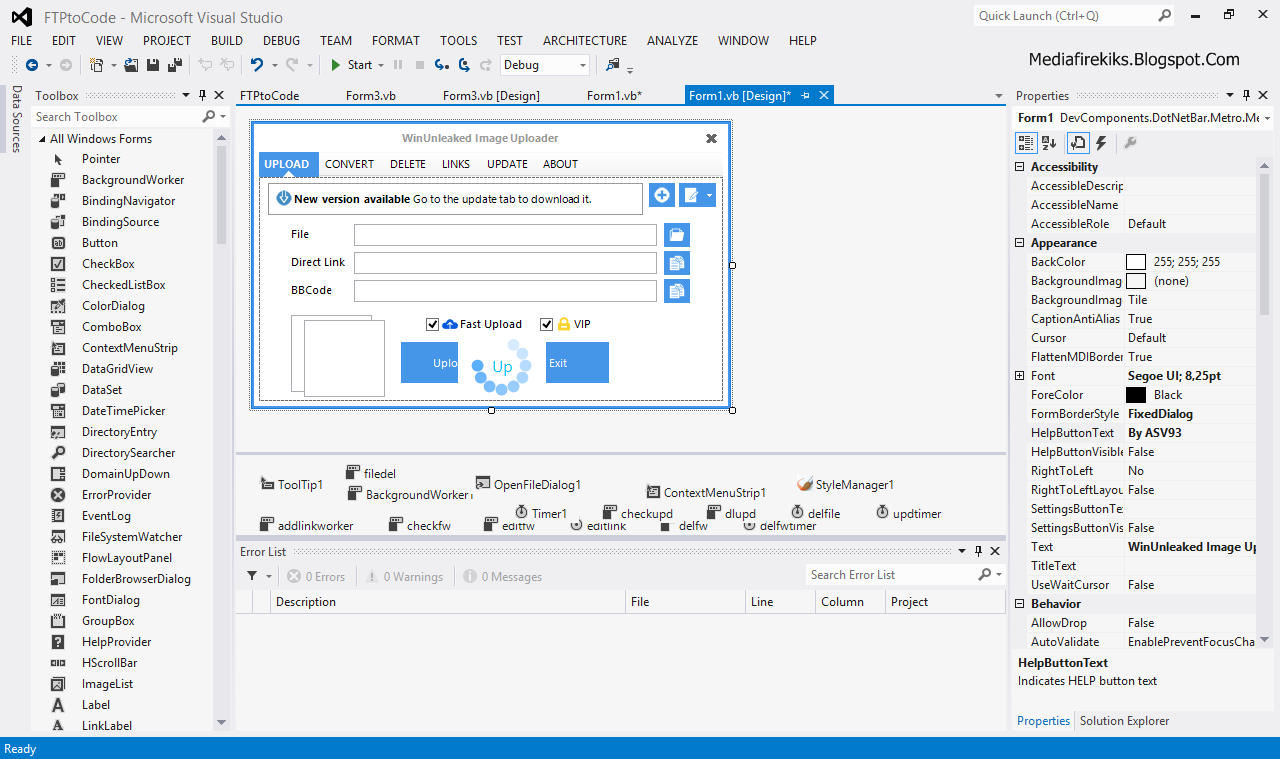Viewport: 1280px width, 759px height.
Task: Toggle the Warnings filter in the Error List
Action: pos(405,576)
